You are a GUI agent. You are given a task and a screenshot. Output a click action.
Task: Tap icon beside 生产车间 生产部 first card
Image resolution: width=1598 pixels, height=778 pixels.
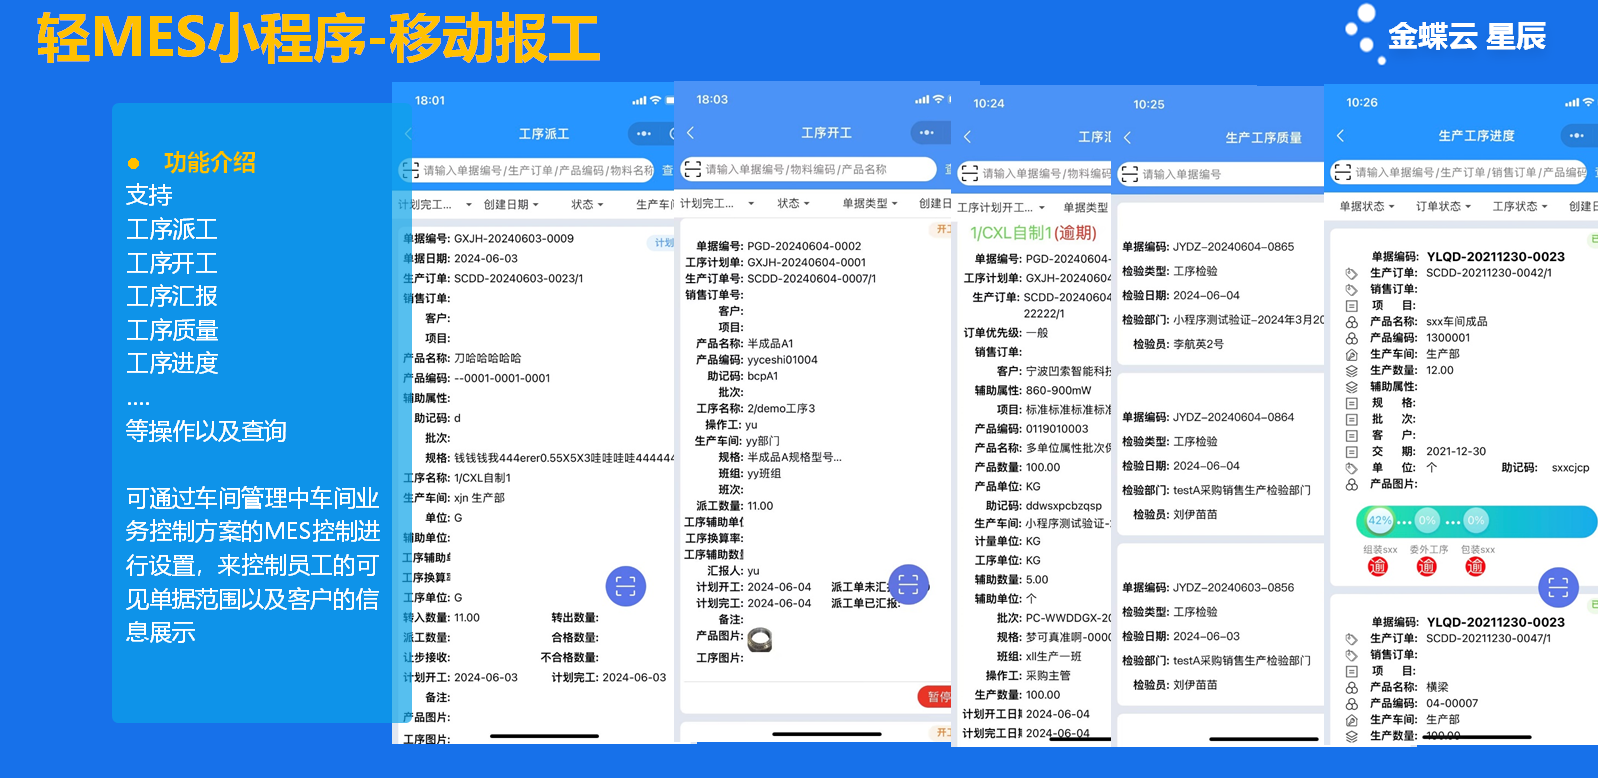point(1351,354)
